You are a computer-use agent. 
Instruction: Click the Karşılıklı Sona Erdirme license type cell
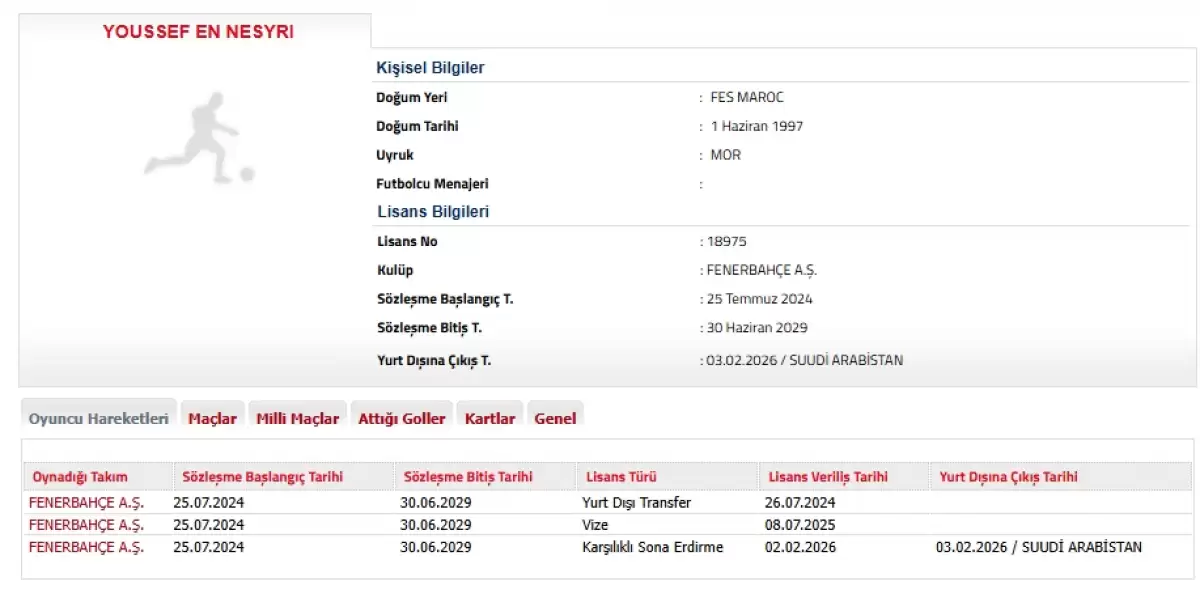tap(652, 547)
